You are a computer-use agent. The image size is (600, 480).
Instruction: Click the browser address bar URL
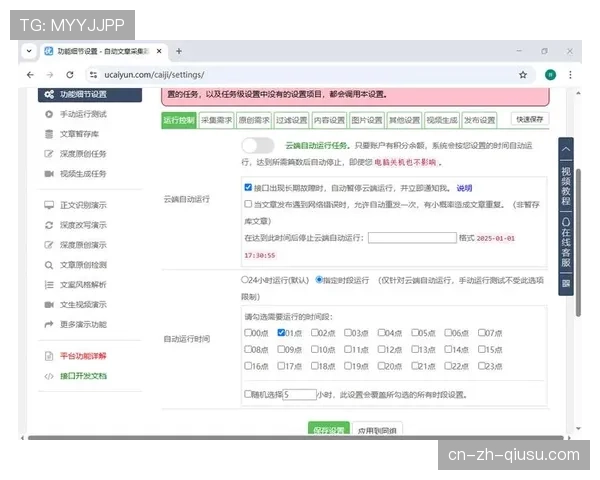point(154,75)
